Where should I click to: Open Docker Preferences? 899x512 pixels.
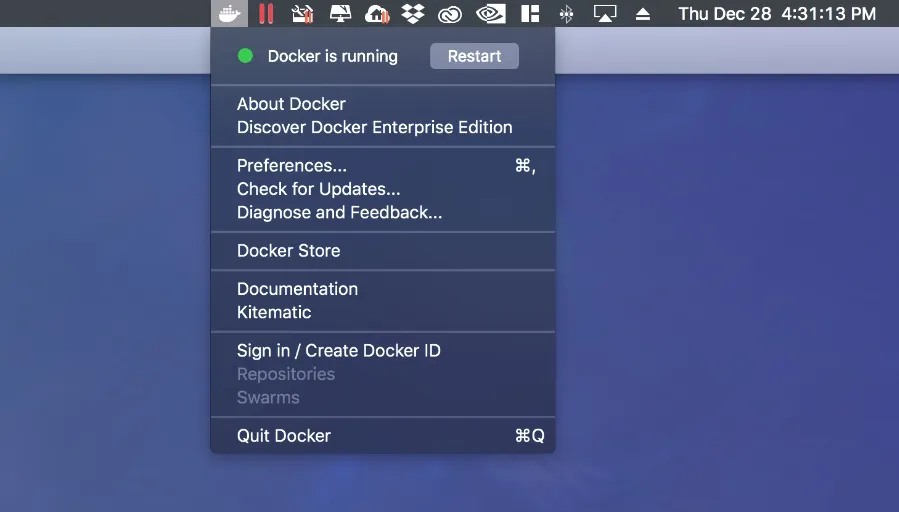[292, 166]
